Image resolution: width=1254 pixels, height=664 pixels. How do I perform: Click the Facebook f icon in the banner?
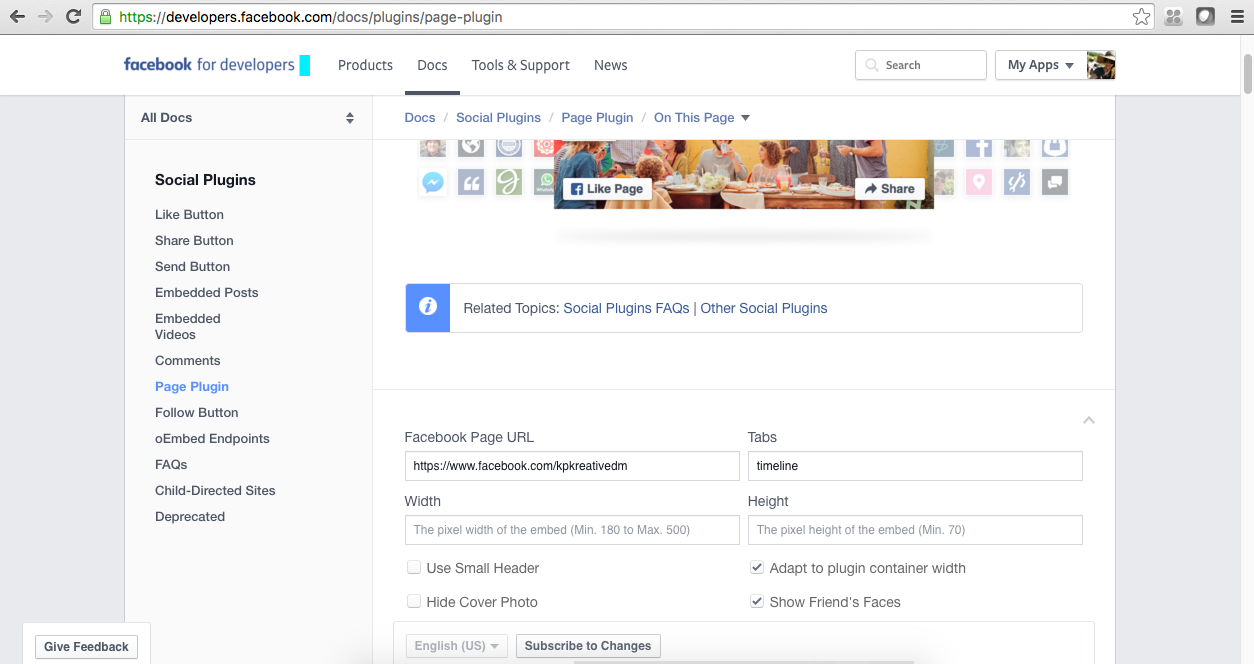(979, 148)
